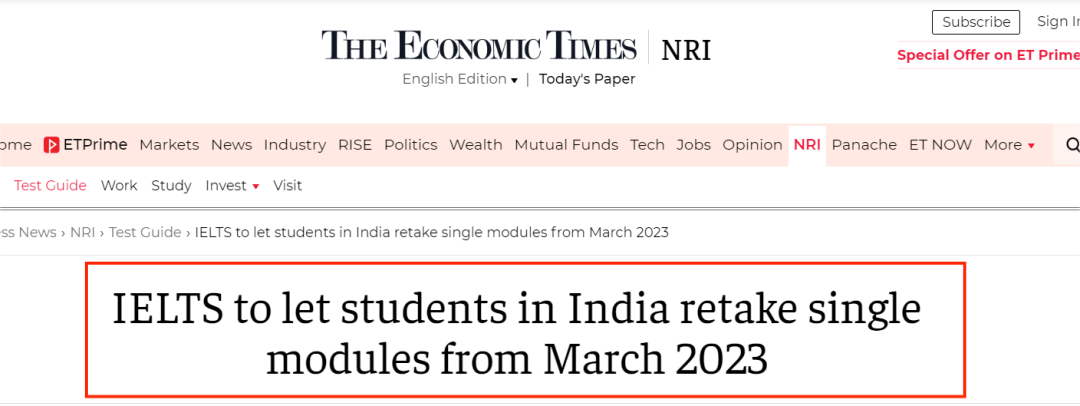The image size is (1080, 406).
Task: Switch to Test Guide subsection
Action: click(50, 185)
